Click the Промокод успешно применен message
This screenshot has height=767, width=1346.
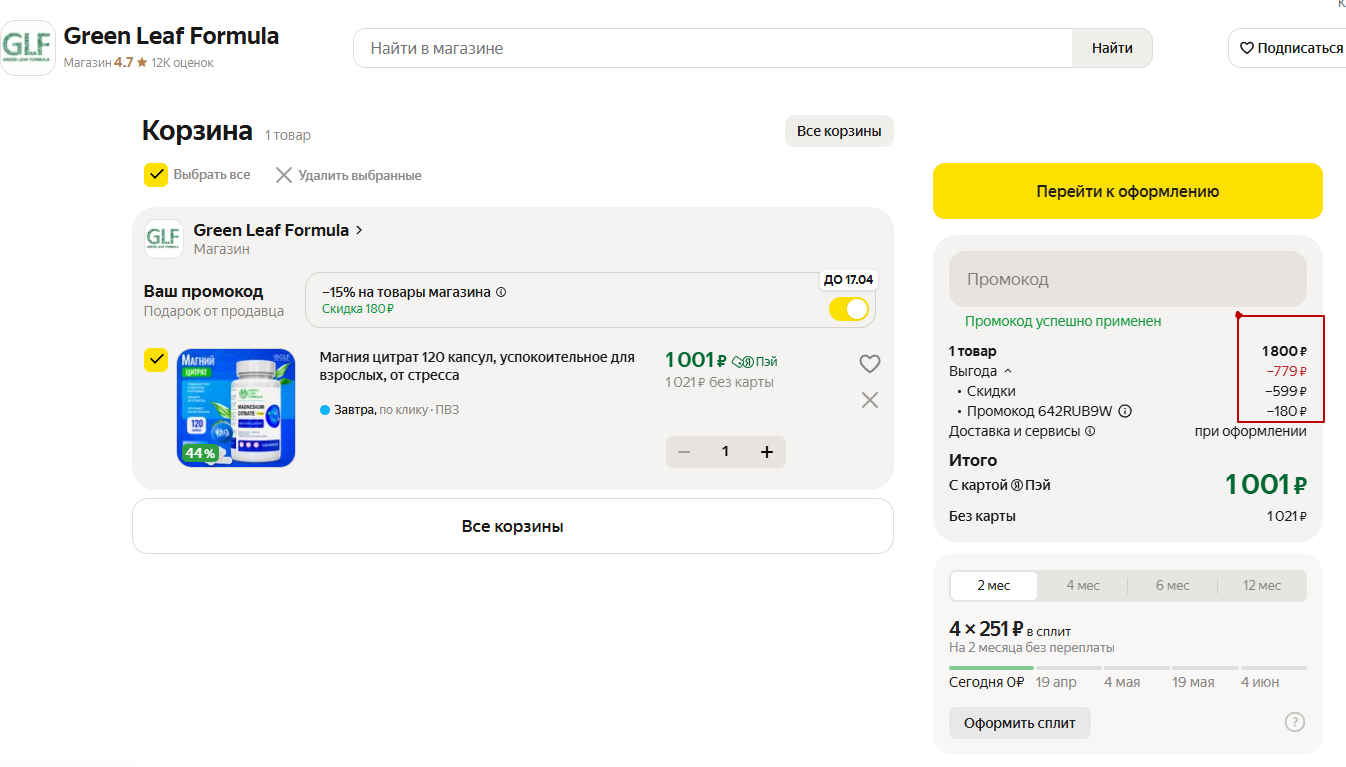(1063, 321)
